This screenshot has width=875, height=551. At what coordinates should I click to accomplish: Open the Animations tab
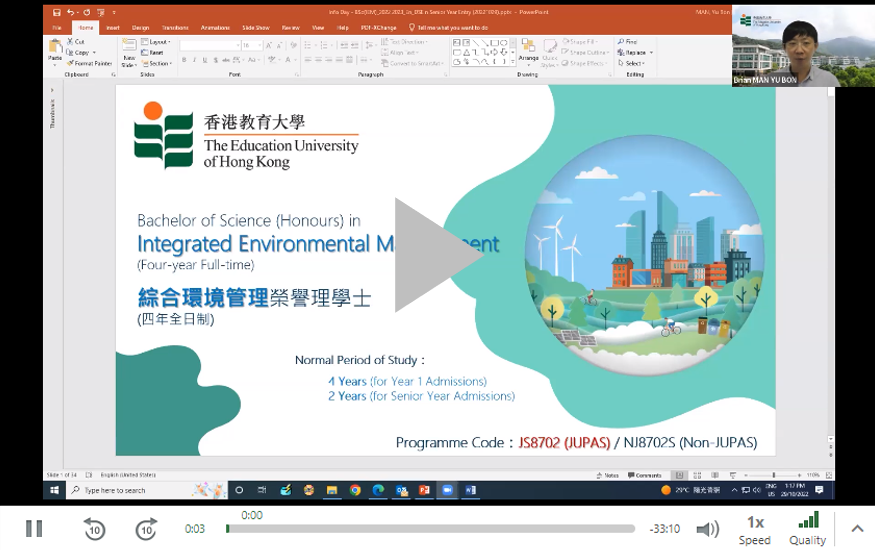215,27
